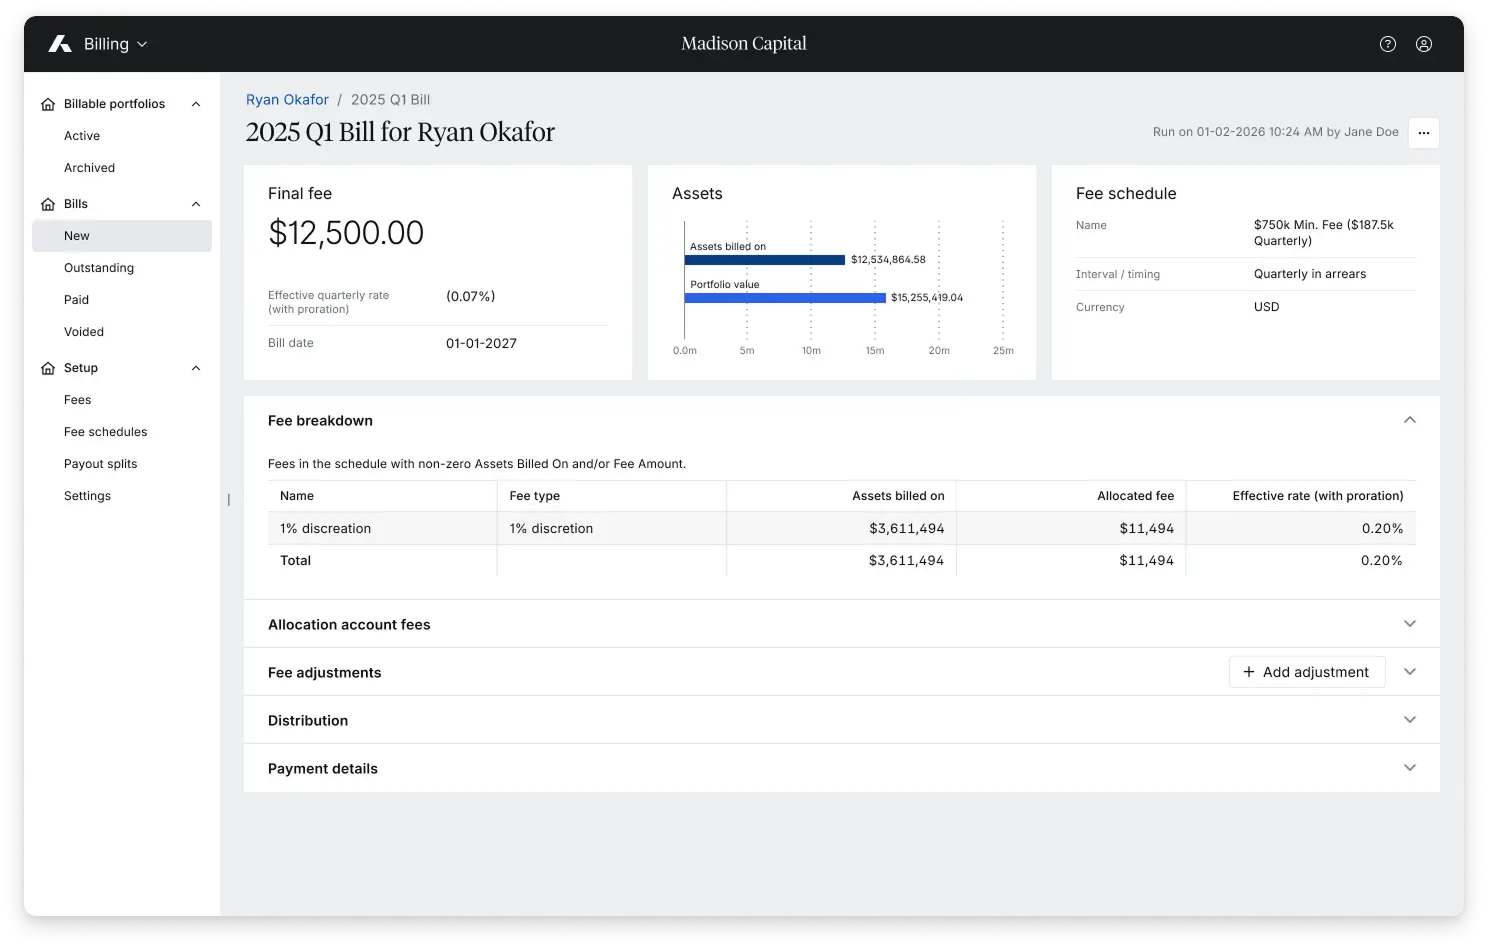Click the $15,255,419.04 chart value label
This screenshot has height=948, width=1488.
pos(927,298)
